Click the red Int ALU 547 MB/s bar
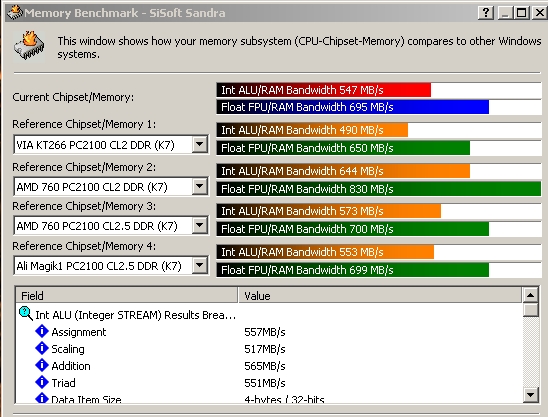Screen dimensions: 548x417 pos(324,90)
